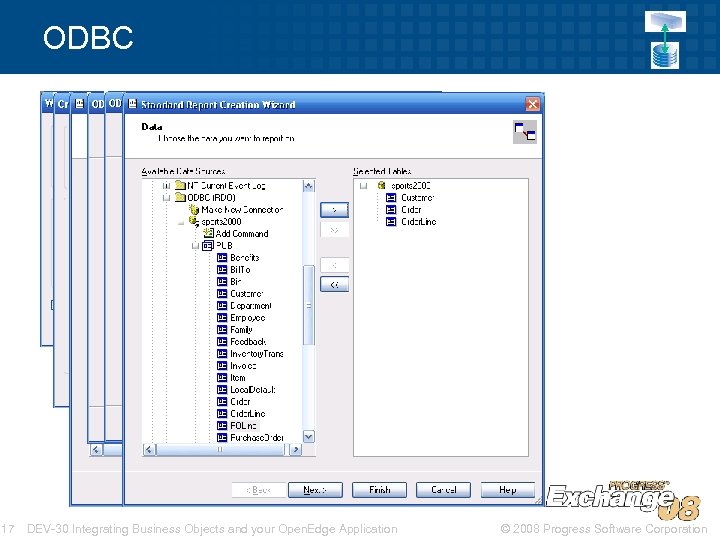Click the Invoice table icon
720x540 pixels.
[x=222, y=366]
